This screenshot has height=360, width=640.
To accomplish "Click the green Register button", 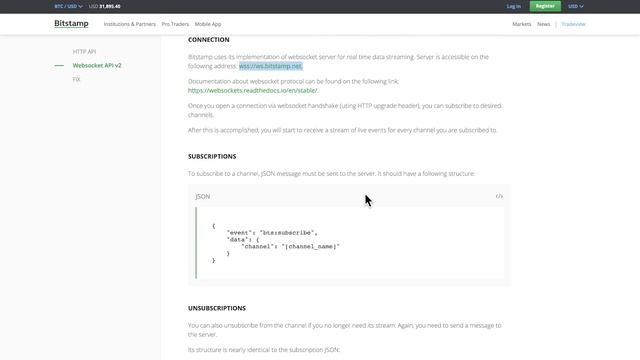I will click(545, 6).
